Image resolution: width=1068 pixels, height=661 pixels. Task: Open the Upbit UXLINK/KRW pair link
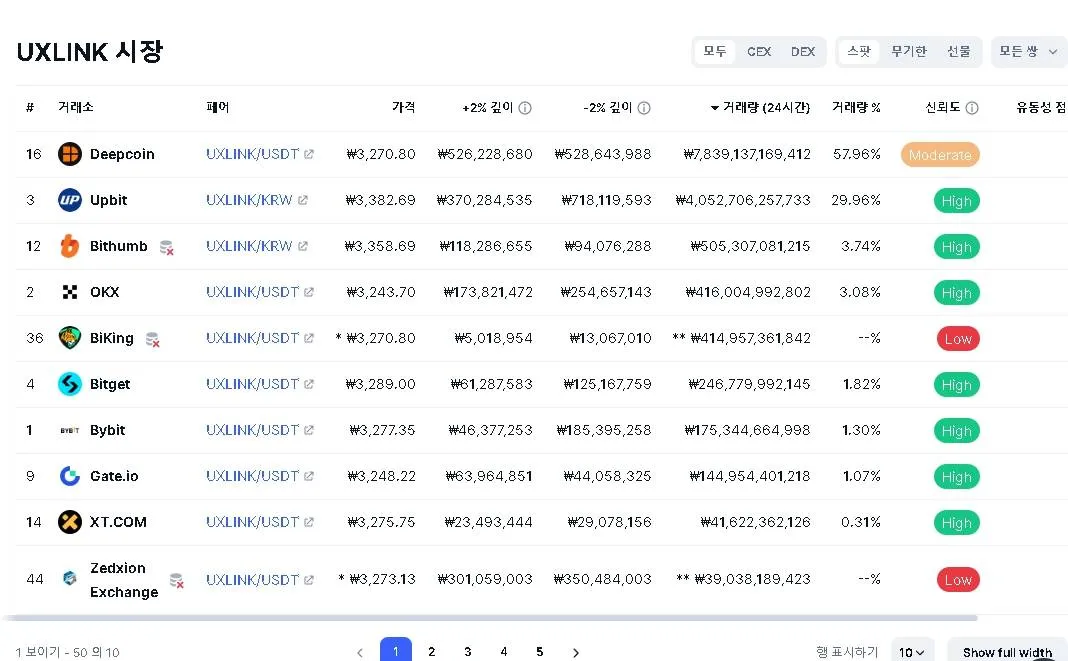249,200
